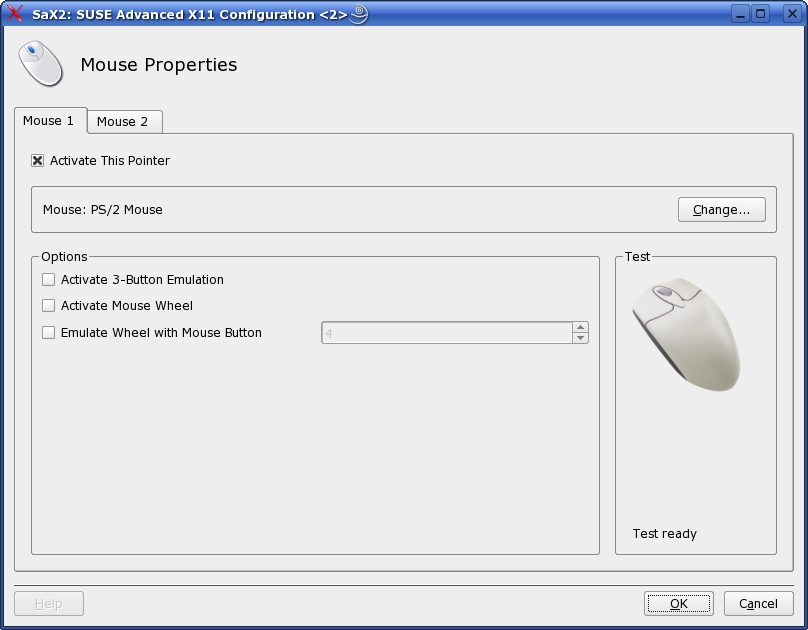Click the SaX2 X logo icon in title bar
The image size is (808, 630).
[15, 13]
